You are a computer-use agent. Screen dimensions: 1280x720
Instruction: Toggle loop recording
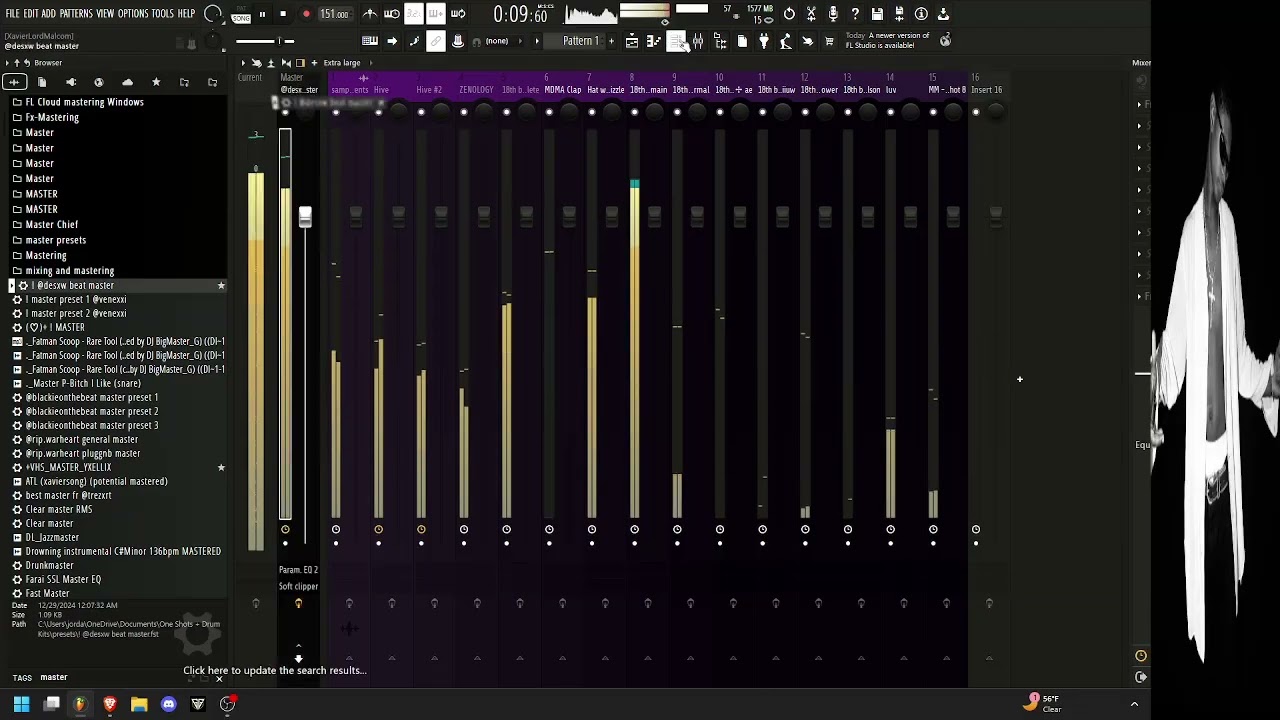coord(458,14)
